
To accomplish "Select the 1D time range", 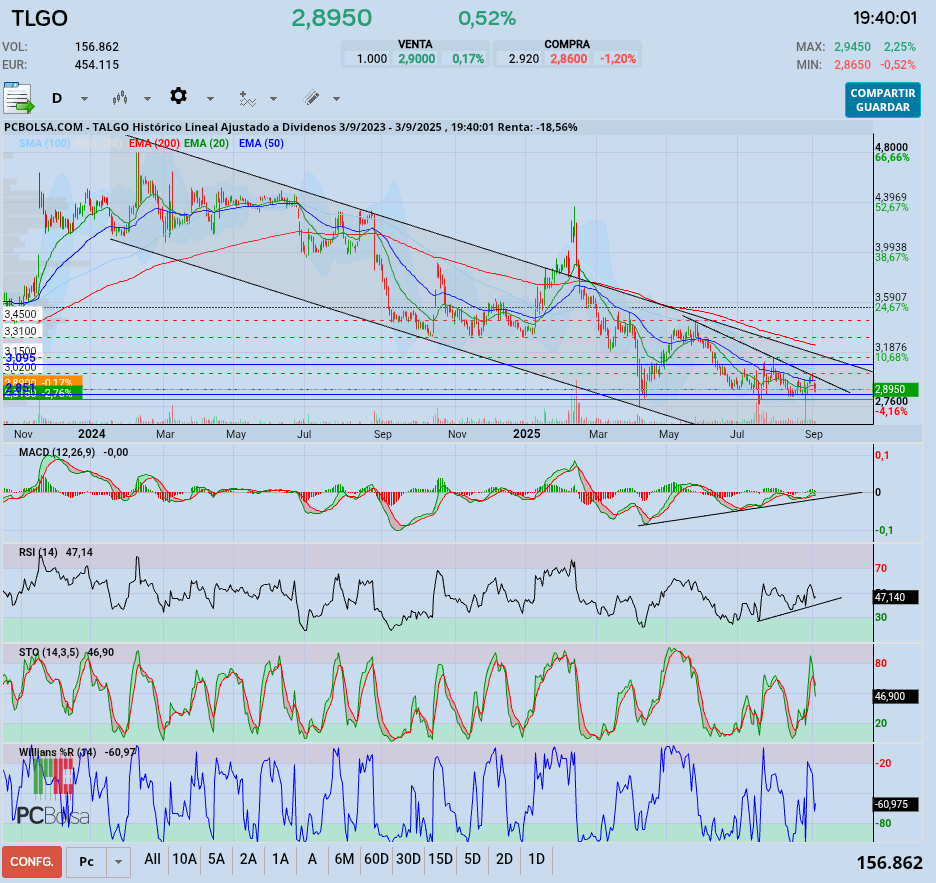I will click(x=537, y=859).
